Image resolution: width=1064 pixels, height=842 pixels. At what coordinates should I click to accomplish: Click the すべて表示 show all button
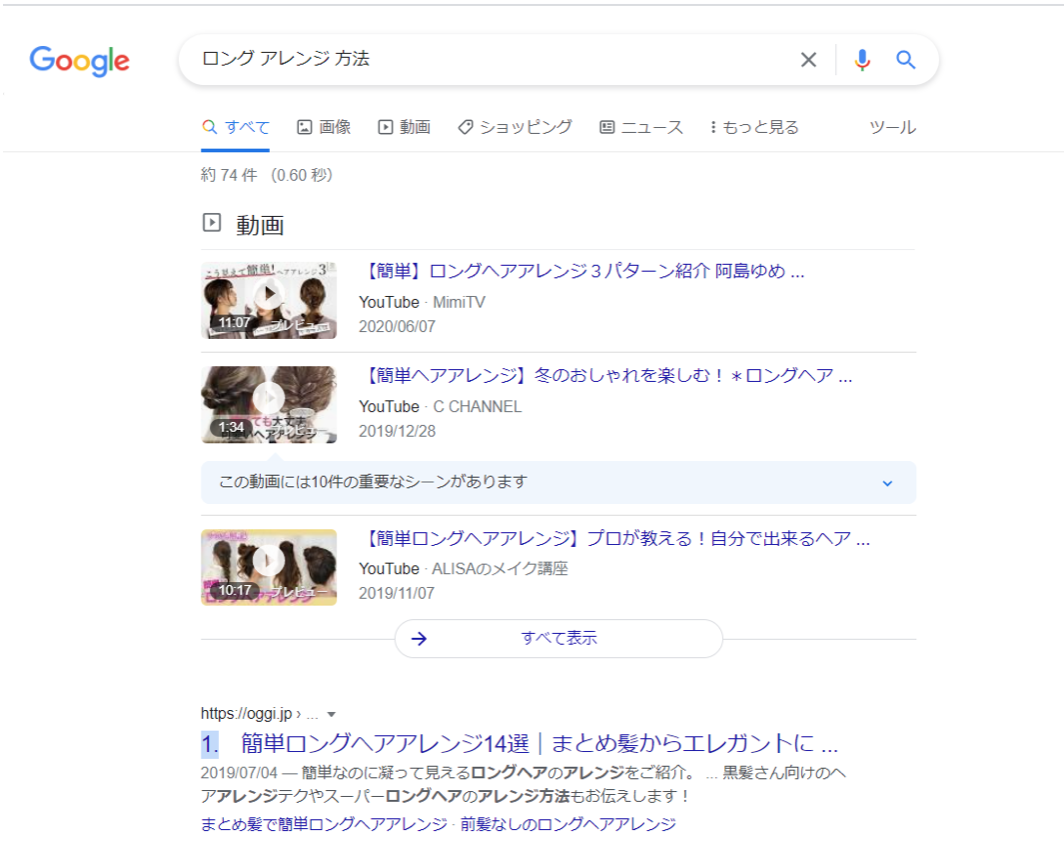pos(558,638)
